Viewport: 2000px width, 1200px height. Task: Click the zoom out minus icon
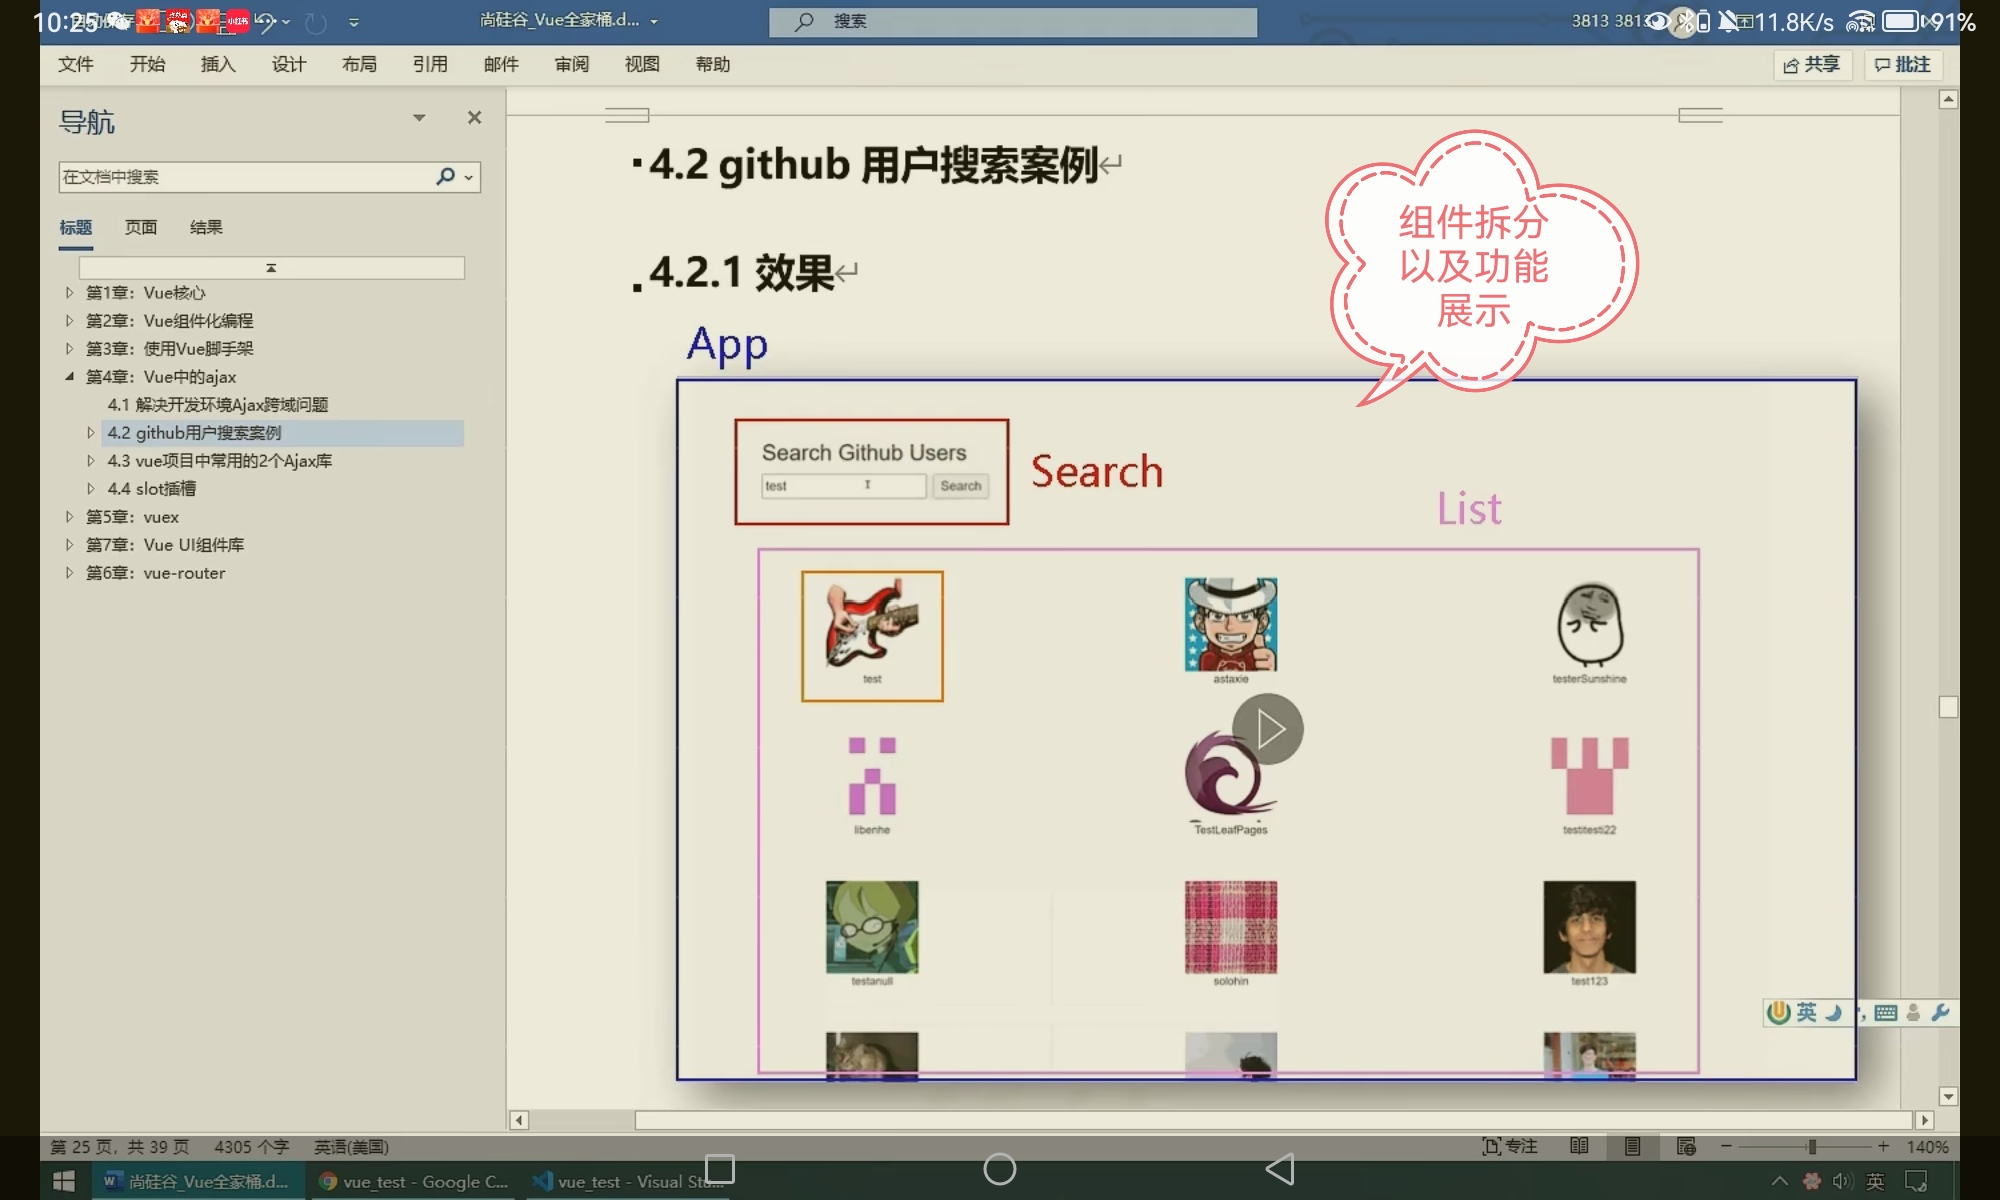[1726, 1146]
